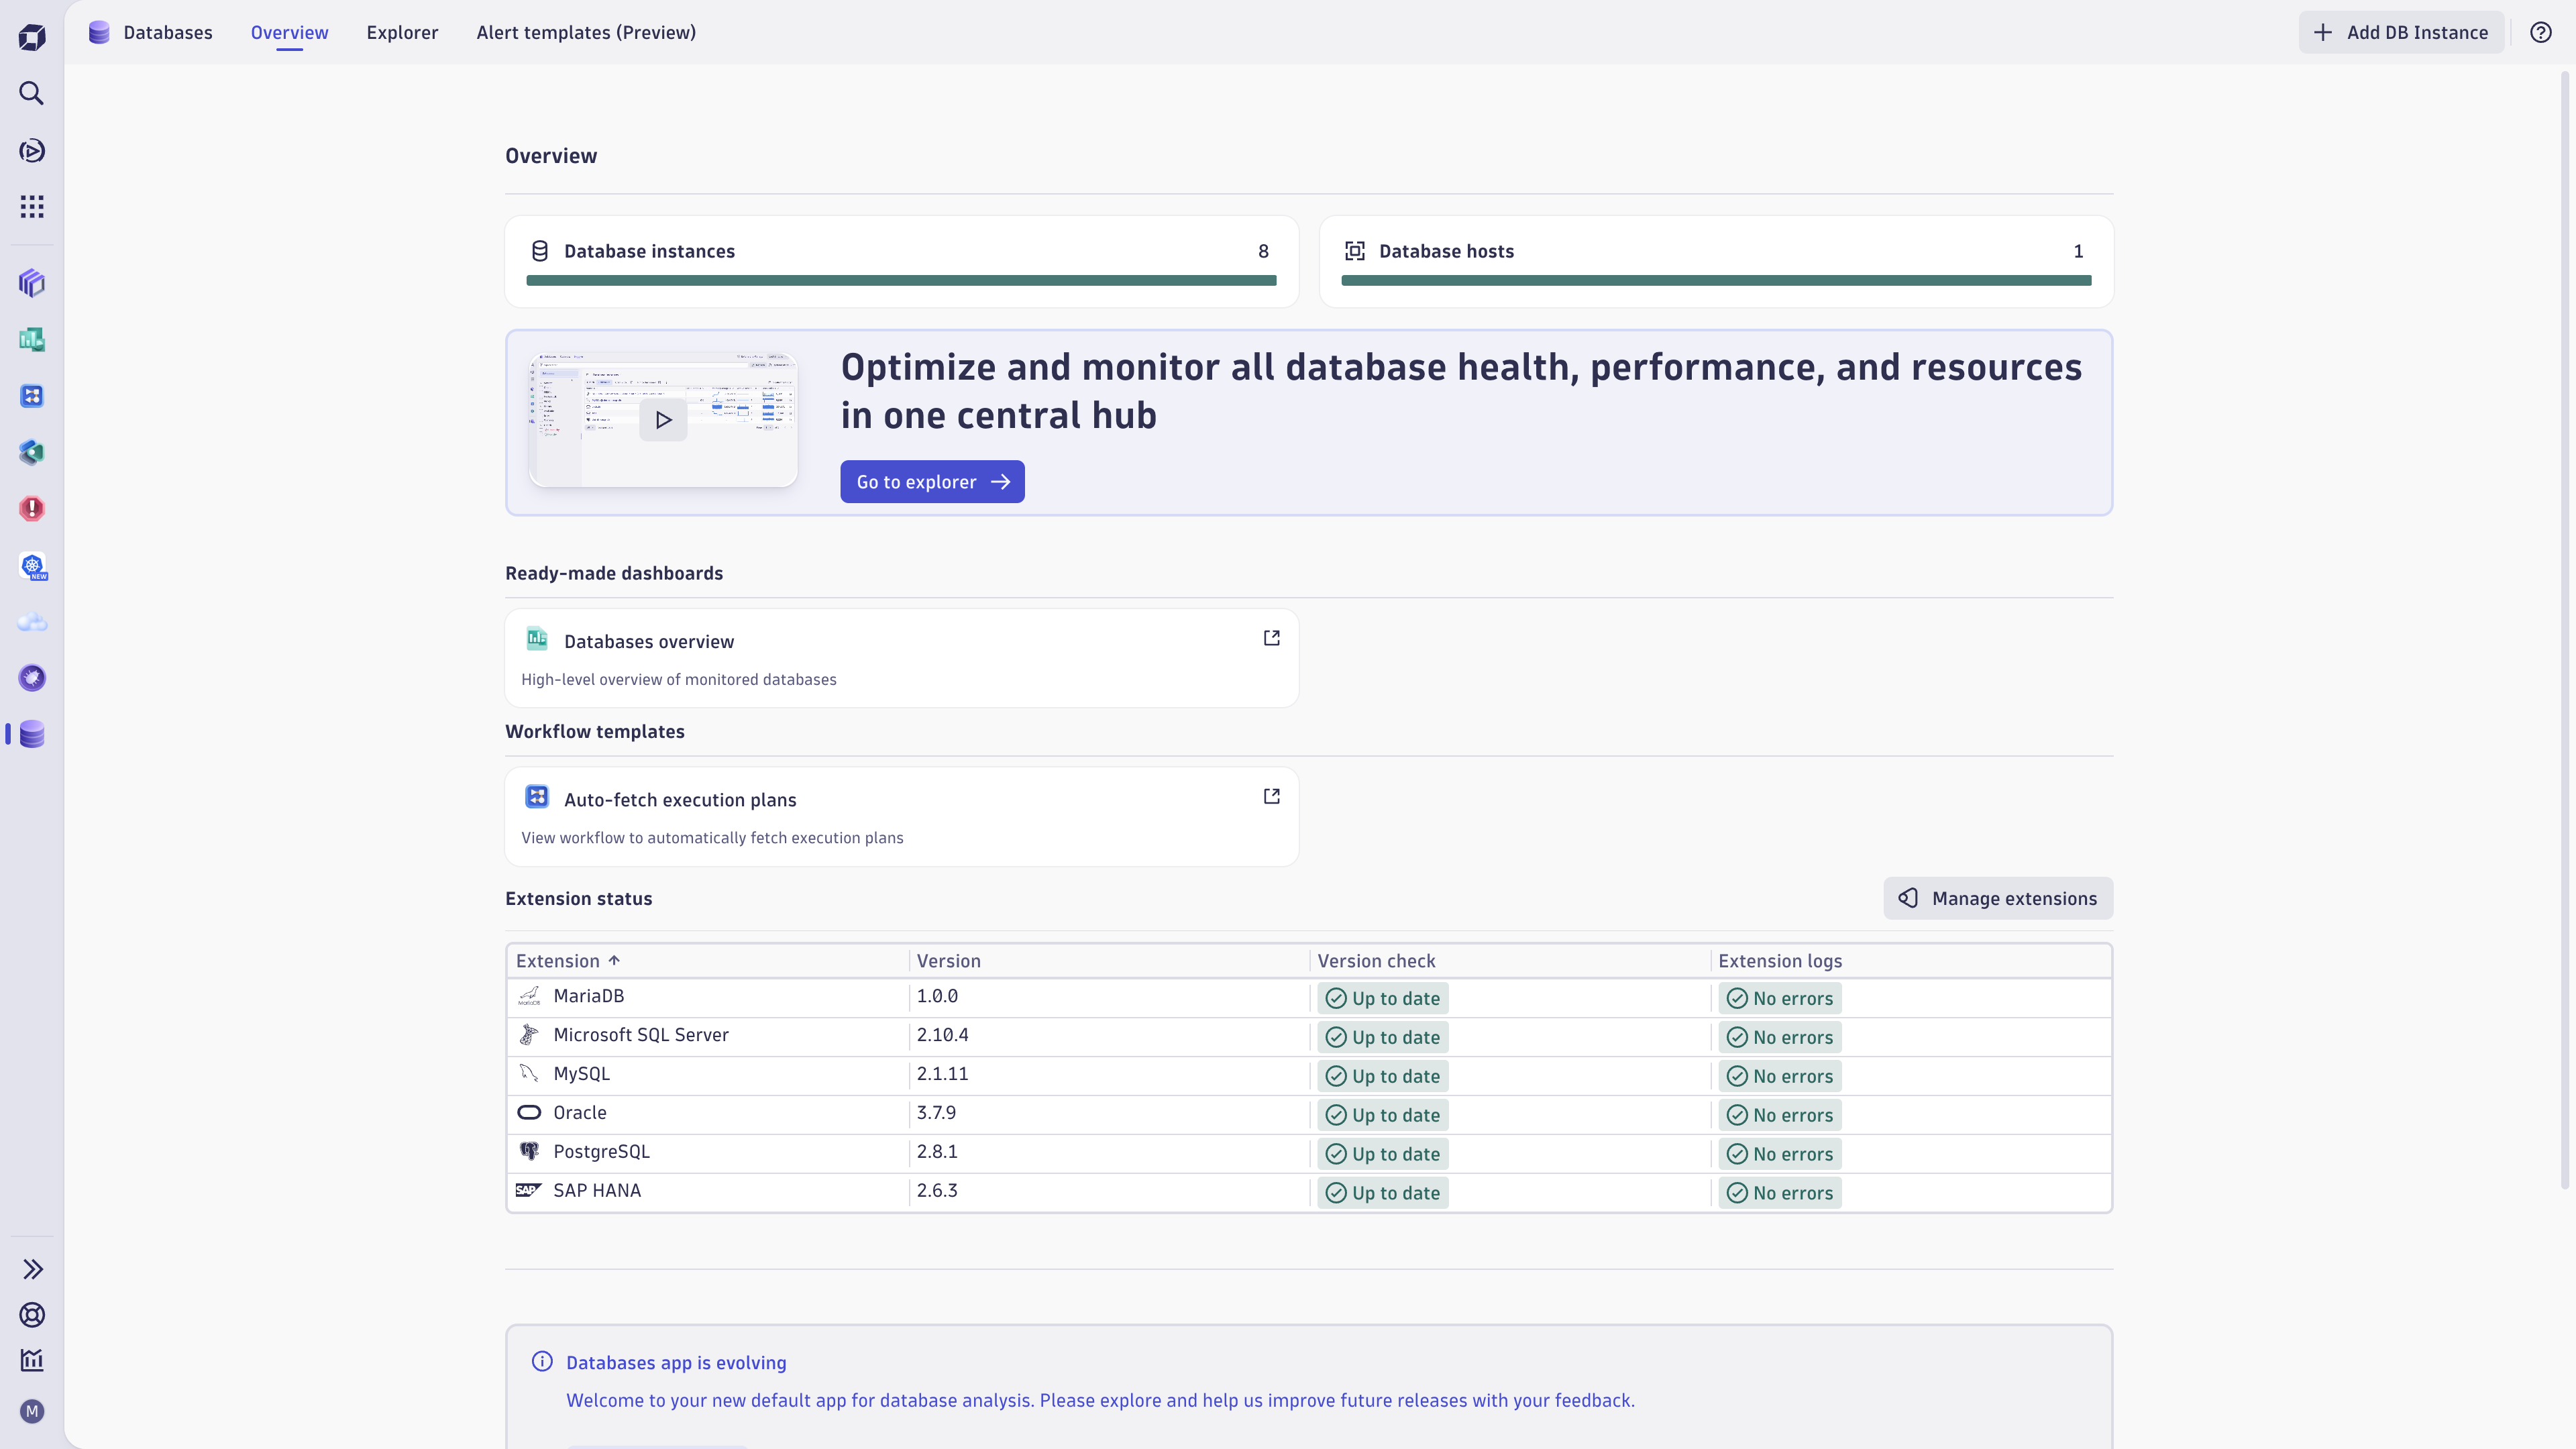The width and height of the screenshot is (2576, 1449).
Task: Play the optimize and monitor video thumbnail
Action: [662, 419]
